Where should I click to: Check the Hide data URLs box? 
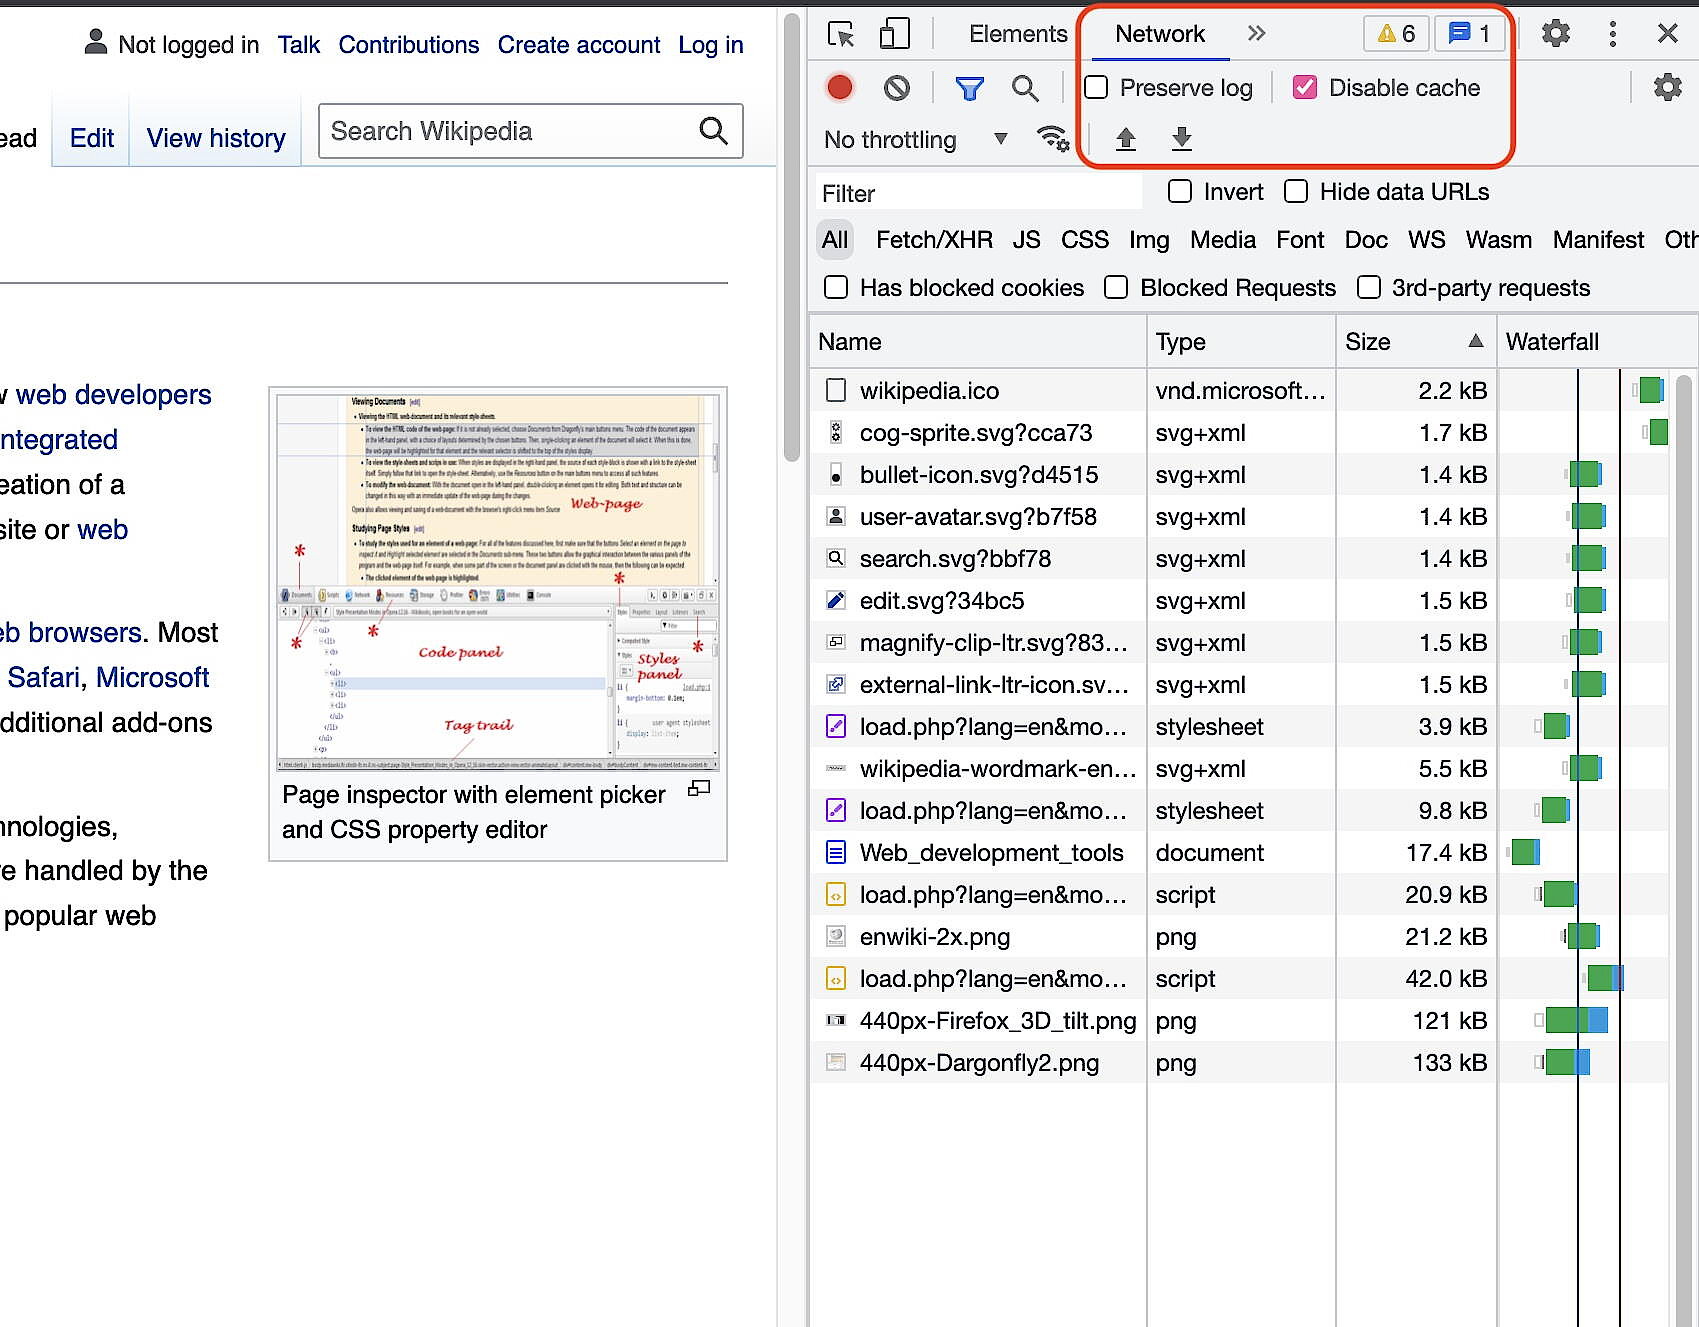(x=1296, y=191)
